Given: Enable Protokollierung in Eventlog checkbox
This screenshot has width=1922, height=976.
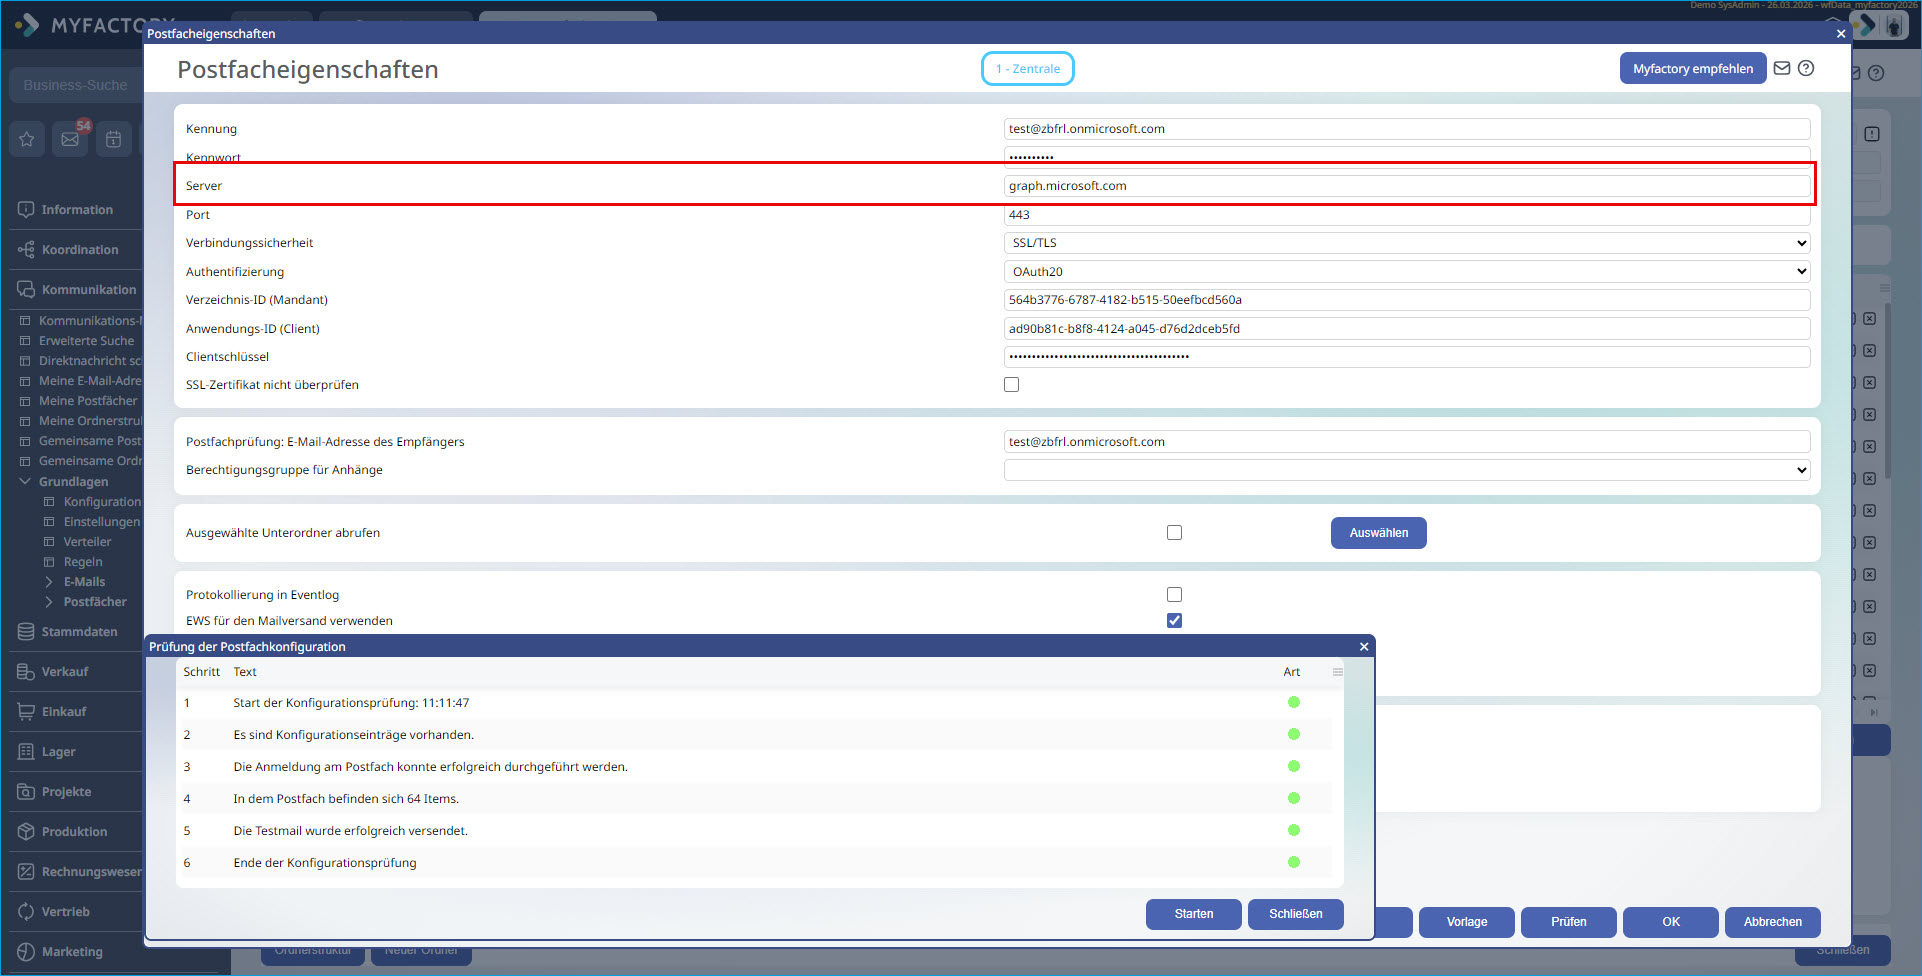Looking at the screenshot, I should [x=1175, y=595].
